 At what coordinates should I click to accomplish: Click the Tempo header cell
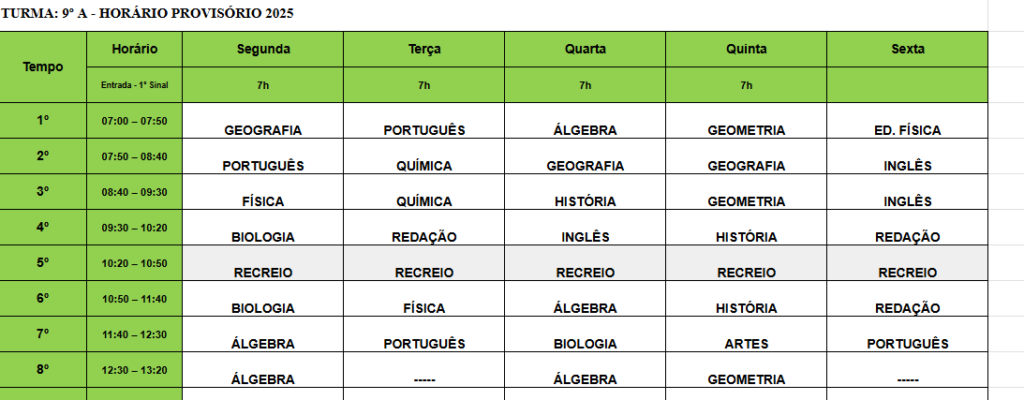43,67
